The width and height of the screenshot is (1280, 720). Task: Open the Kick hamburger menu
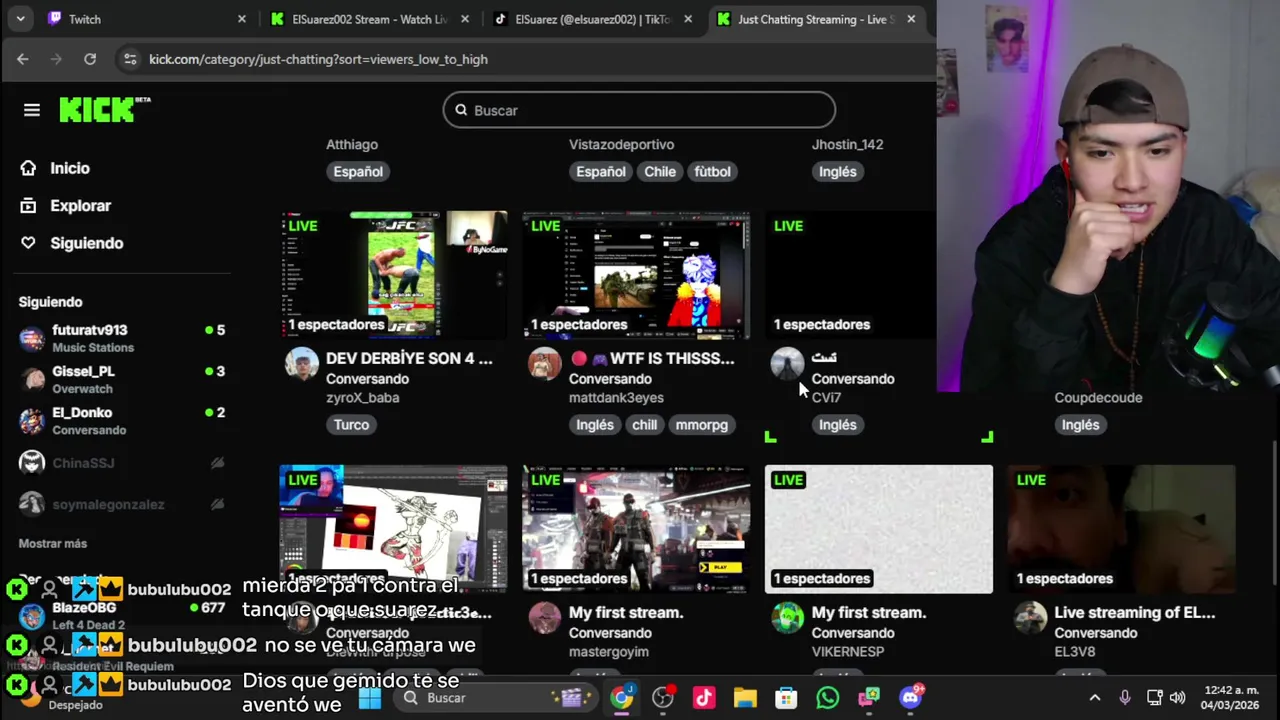pyautogui.click(x=32, y=110)
